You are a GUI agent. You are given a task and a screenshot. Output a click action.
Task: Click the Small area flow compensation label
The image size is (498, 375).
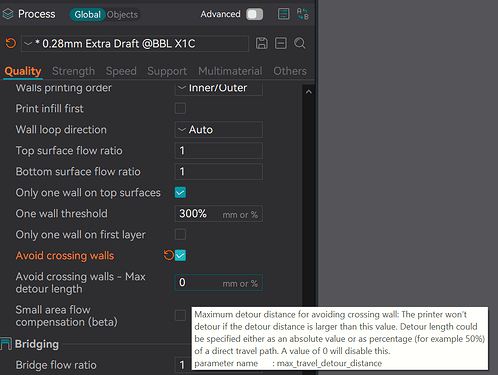[66, 316]
